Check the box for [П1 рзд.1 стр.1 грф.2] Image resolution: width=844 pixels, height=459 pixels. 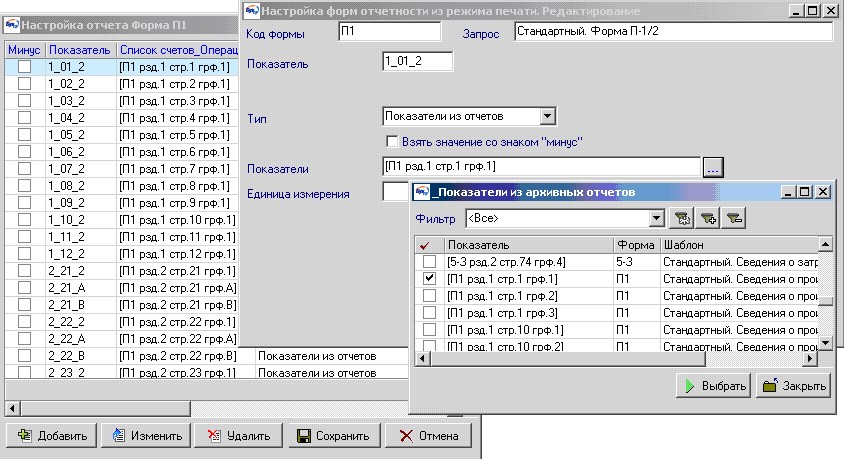pyautogui.click(x=429, y=296)
